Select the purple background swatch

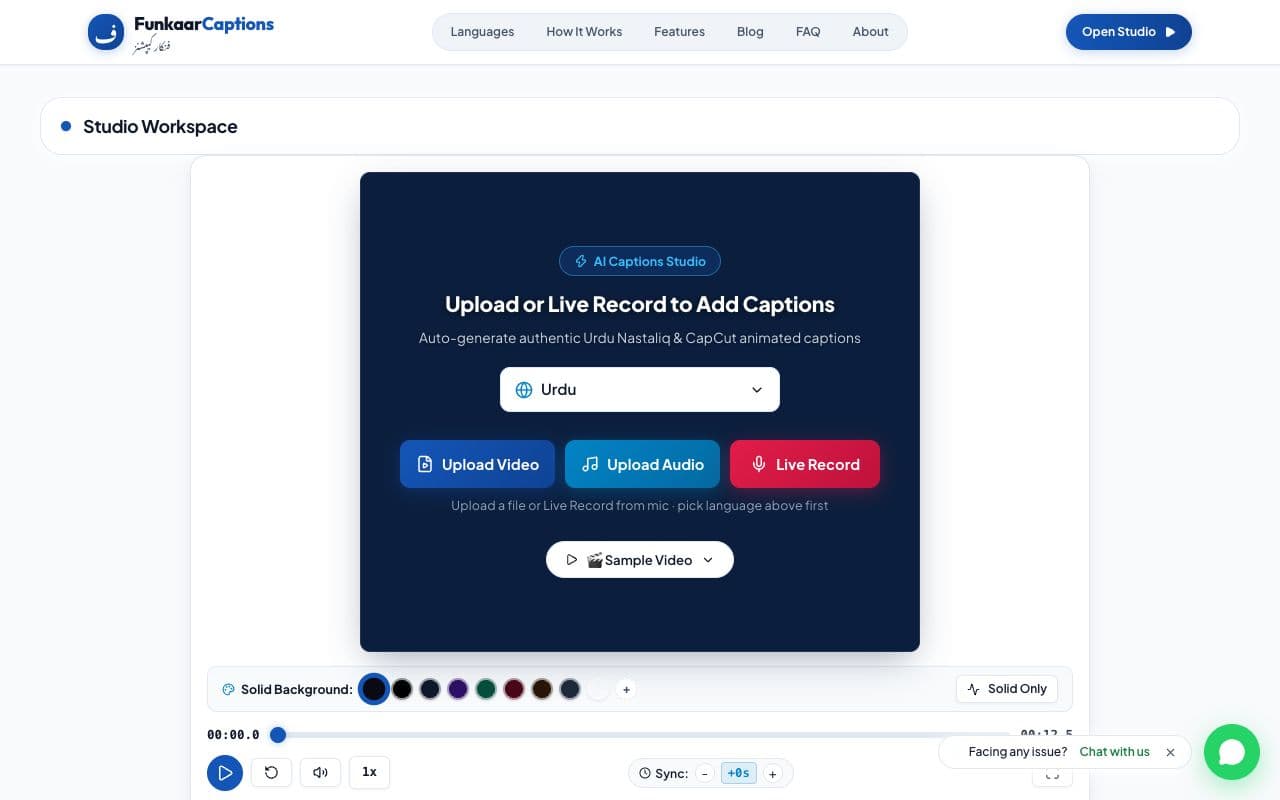[458, 689]
